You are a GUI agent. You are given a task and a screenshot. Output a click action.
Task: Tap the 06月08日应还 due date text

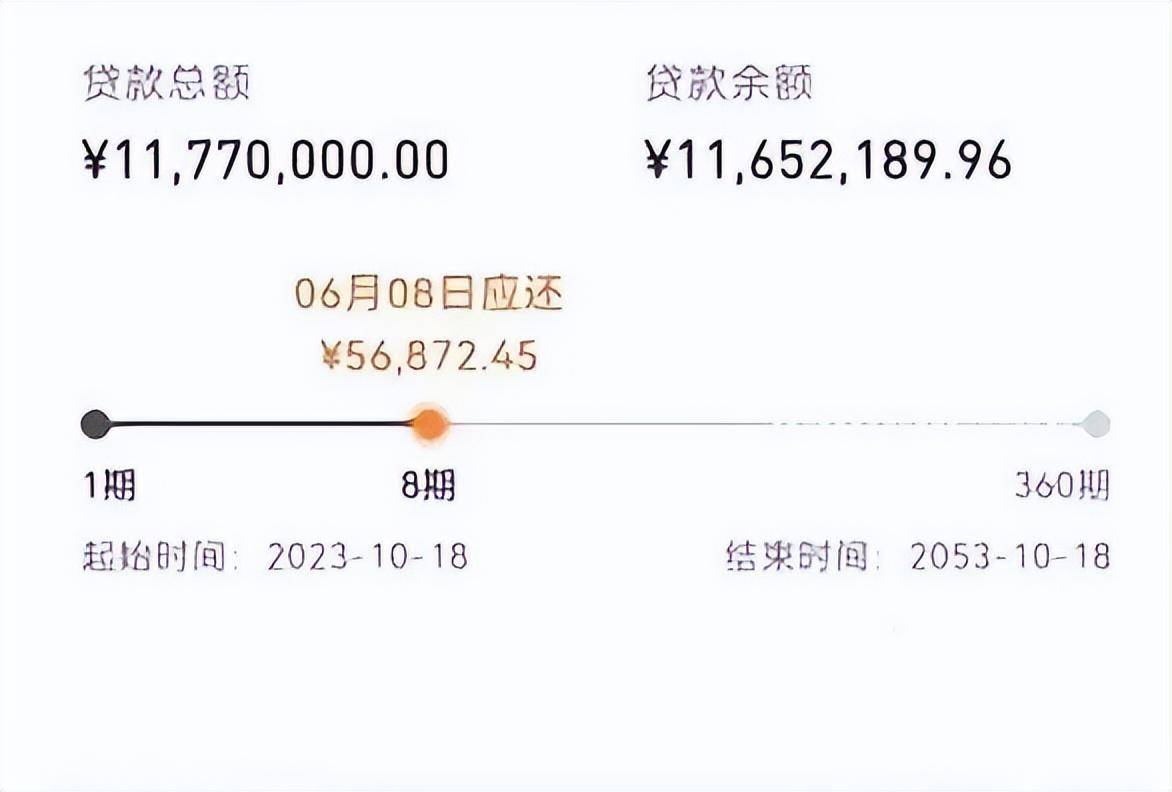(x=428, y=294)
